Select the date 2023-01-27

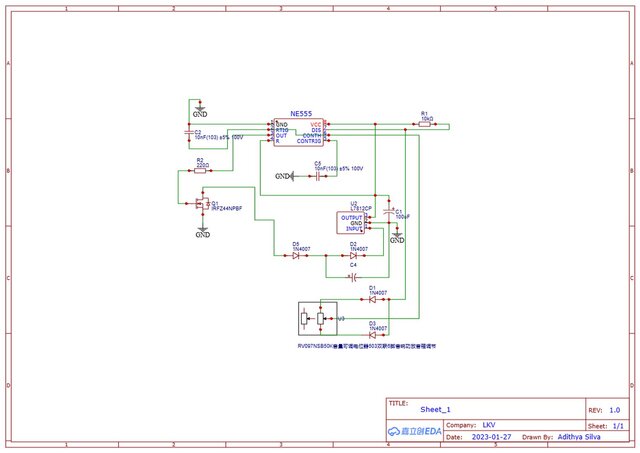pyautogui.click(x=491, y=437)
